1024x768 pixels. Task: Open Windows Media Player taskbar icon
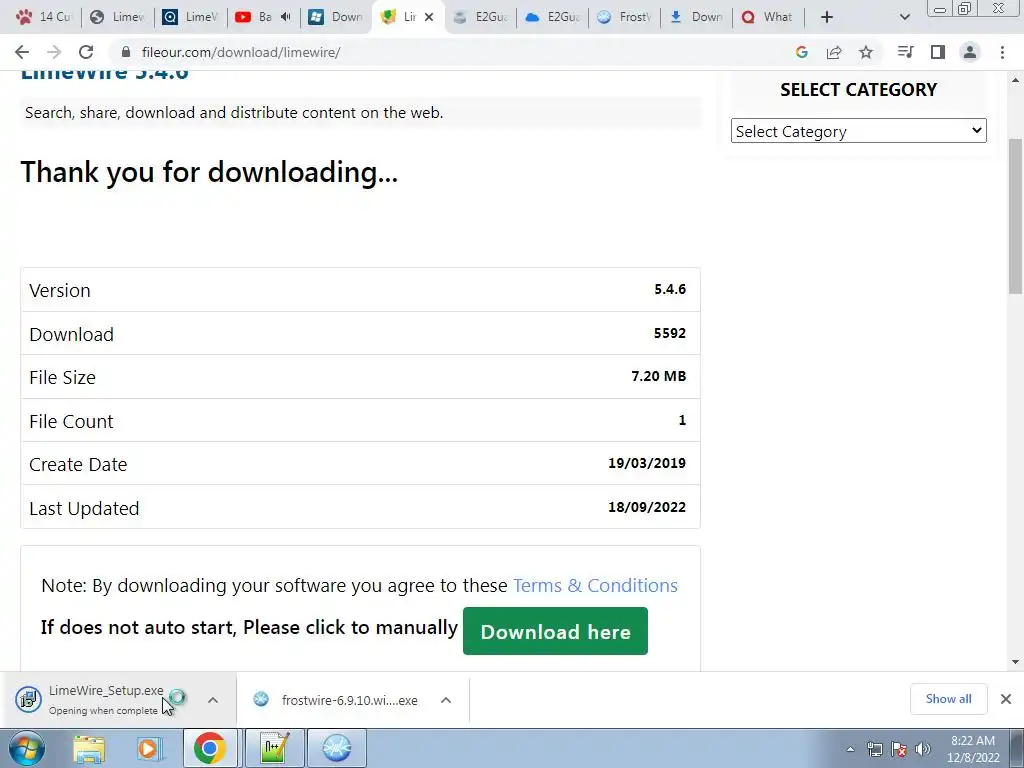point(148,748)
